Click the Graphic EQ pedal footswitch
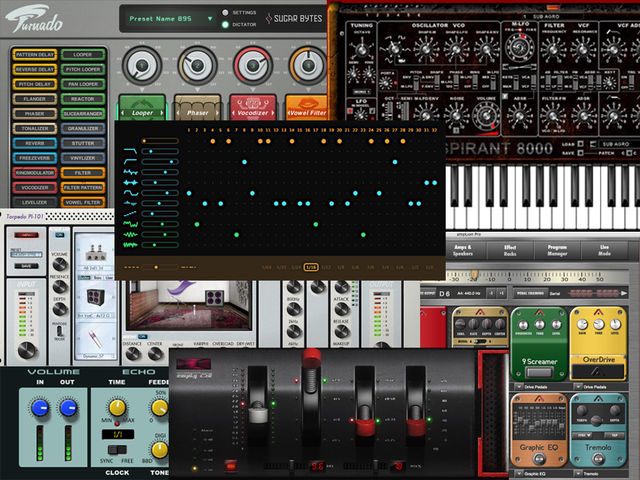This screenshot has height=480, width=640. pos(539,459)
